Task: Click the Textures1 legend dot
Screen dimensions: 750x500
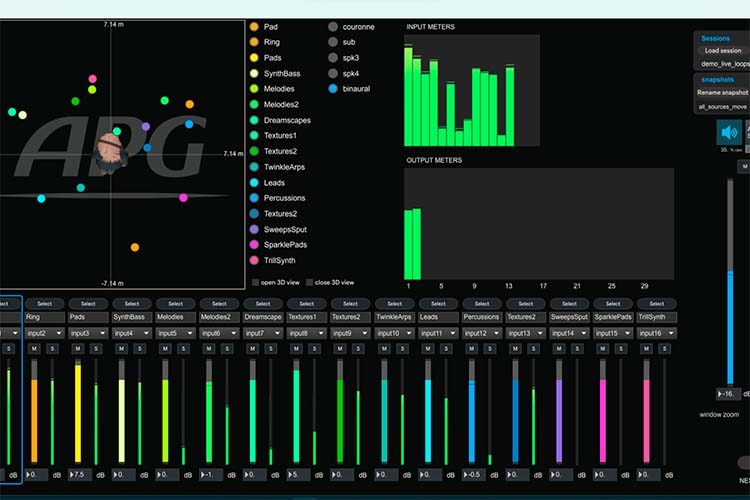Action: (254, 135)
